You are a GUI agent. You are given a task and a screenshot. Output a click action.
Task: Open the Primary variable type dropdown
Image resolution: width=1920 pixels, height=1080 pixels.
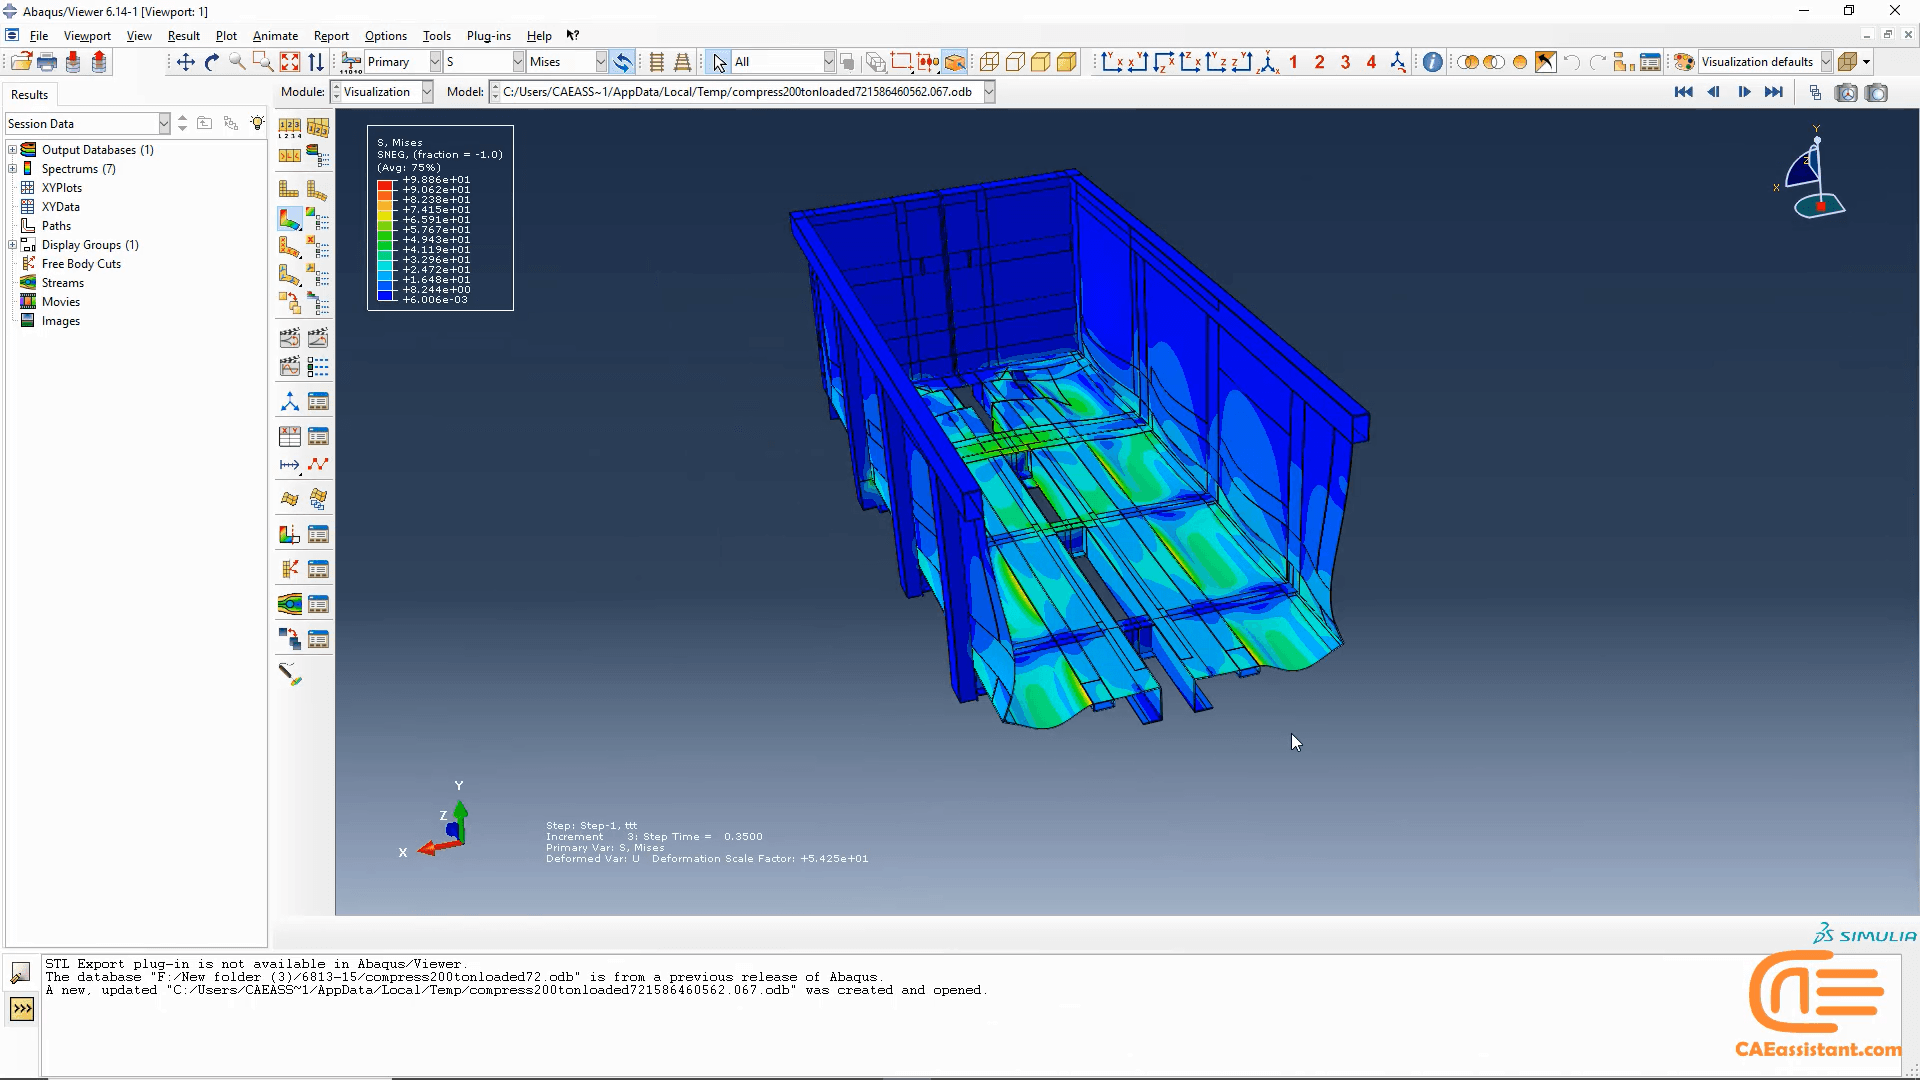[x=435, y=62]
